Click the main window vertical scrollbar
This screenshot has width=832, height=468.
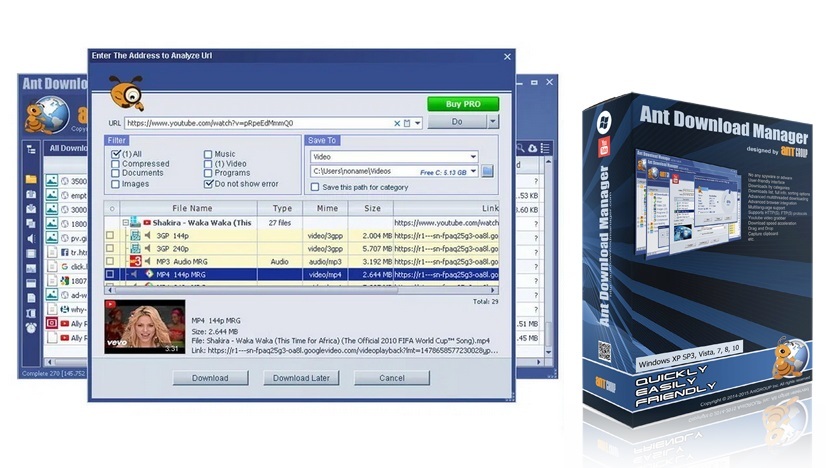click(x=548, y=256)
